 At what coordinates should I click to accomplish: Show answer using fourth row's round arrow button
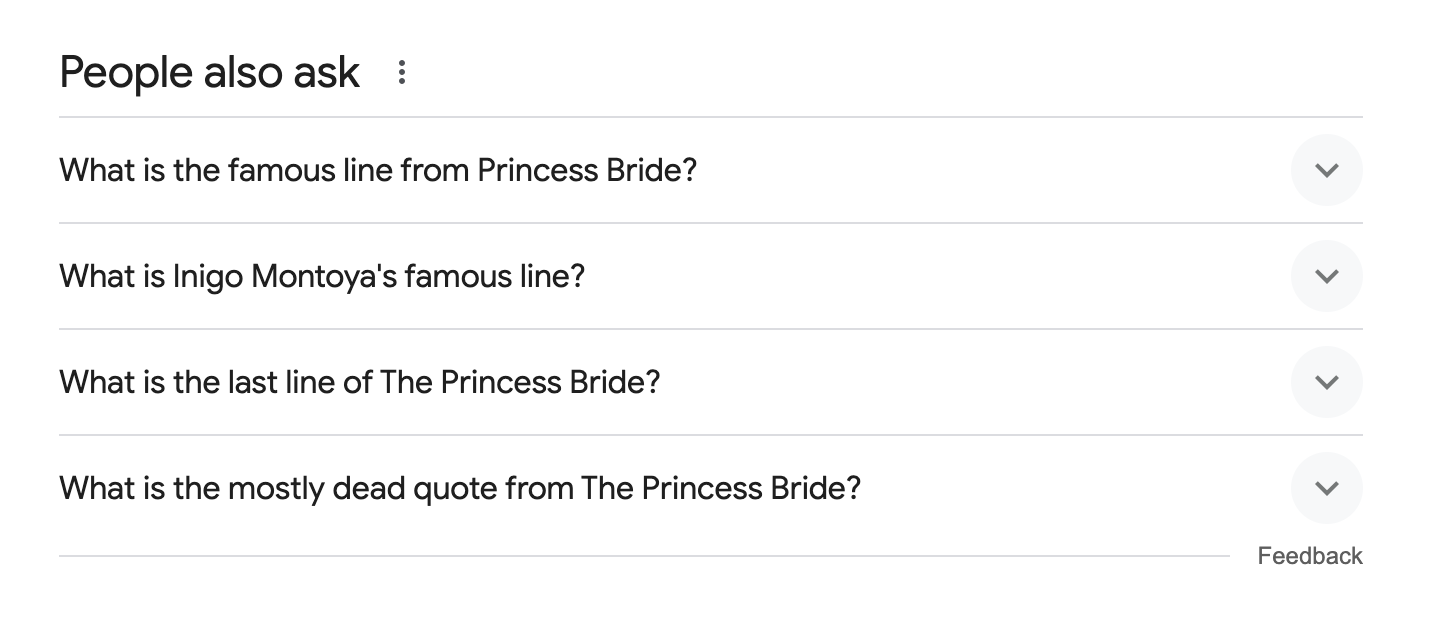click(1326, 488)
